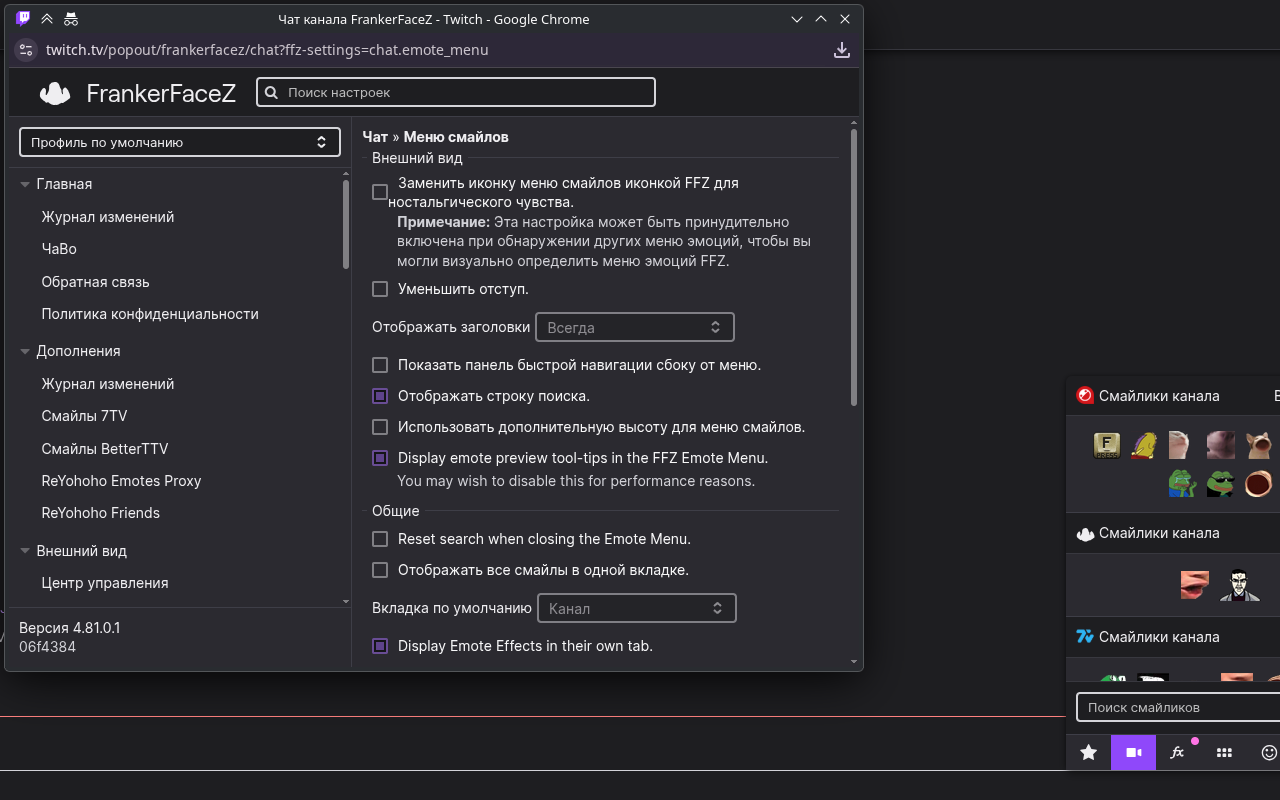Viewport: 1280px width, 800px height.
Task: Click the 'Чат' breadcrumb link
Action: (x=375, y=137)
